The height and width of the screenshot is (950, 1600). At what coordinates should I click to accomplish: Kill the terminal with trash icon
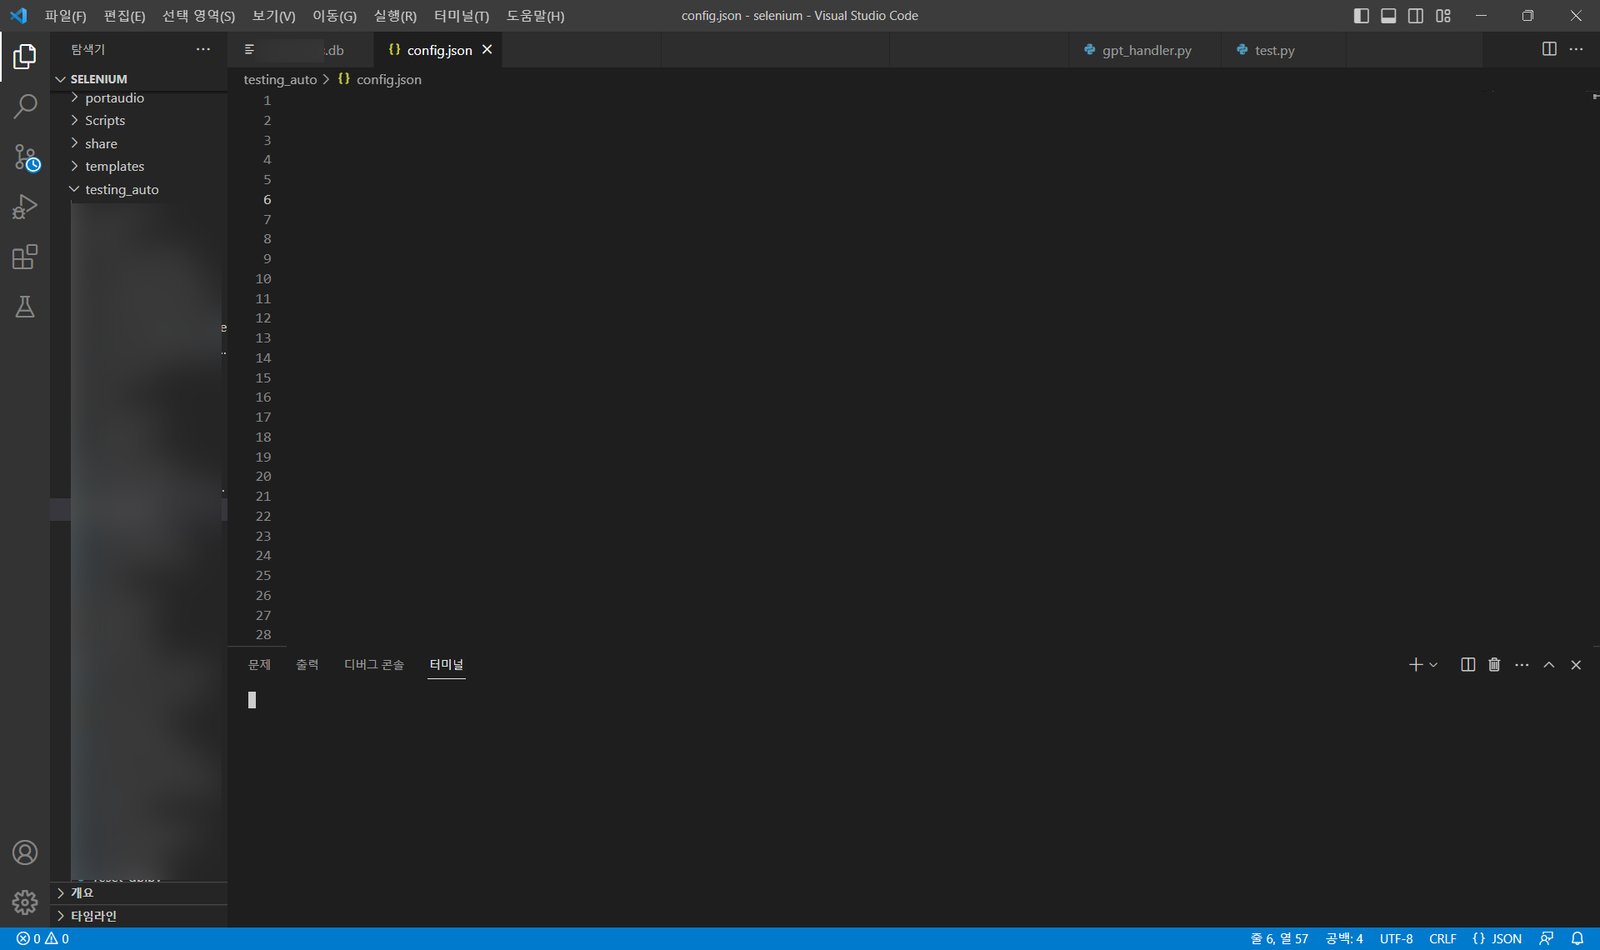(x=1494, y=665)
